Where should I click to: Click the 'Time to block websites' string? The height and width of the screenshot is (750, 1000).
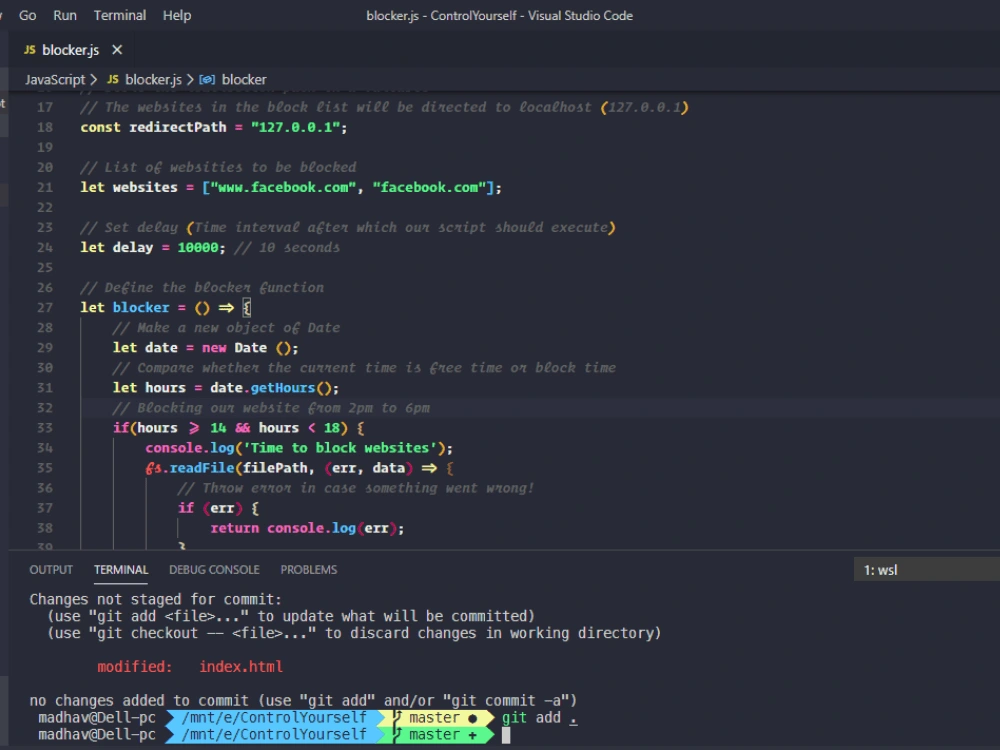[x=340, y=448]
